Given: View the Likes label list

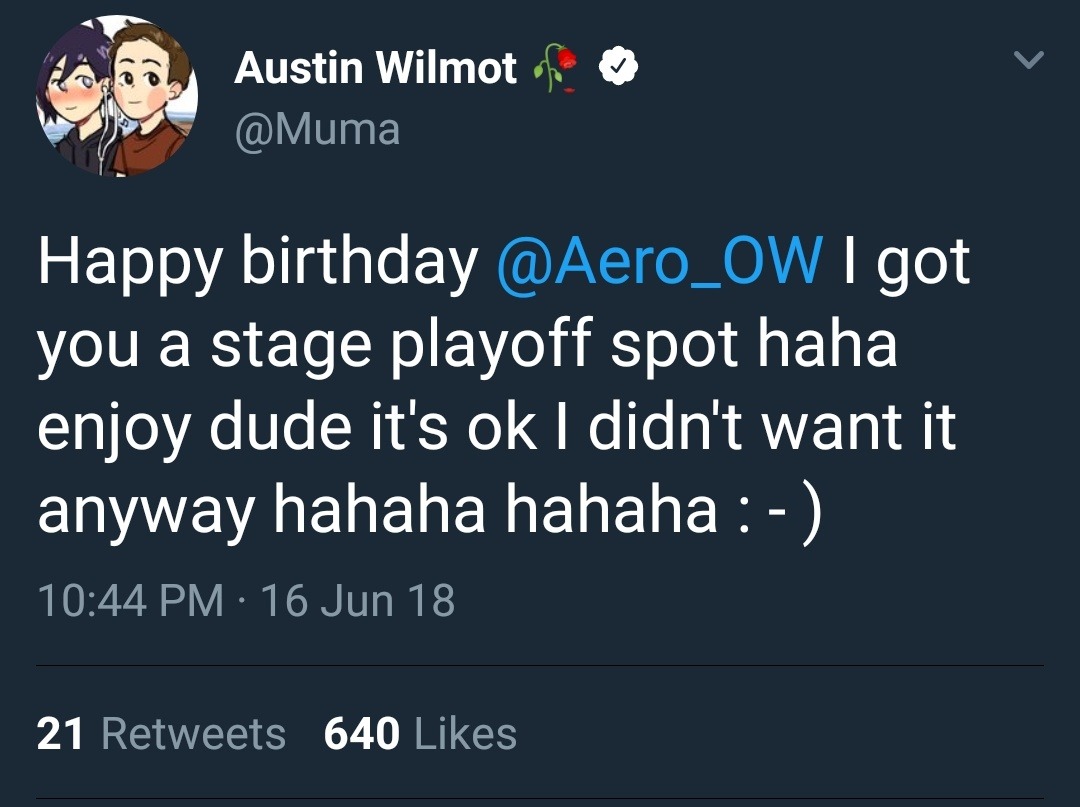Looking at the screenshot, I should [x=465, y=735].
